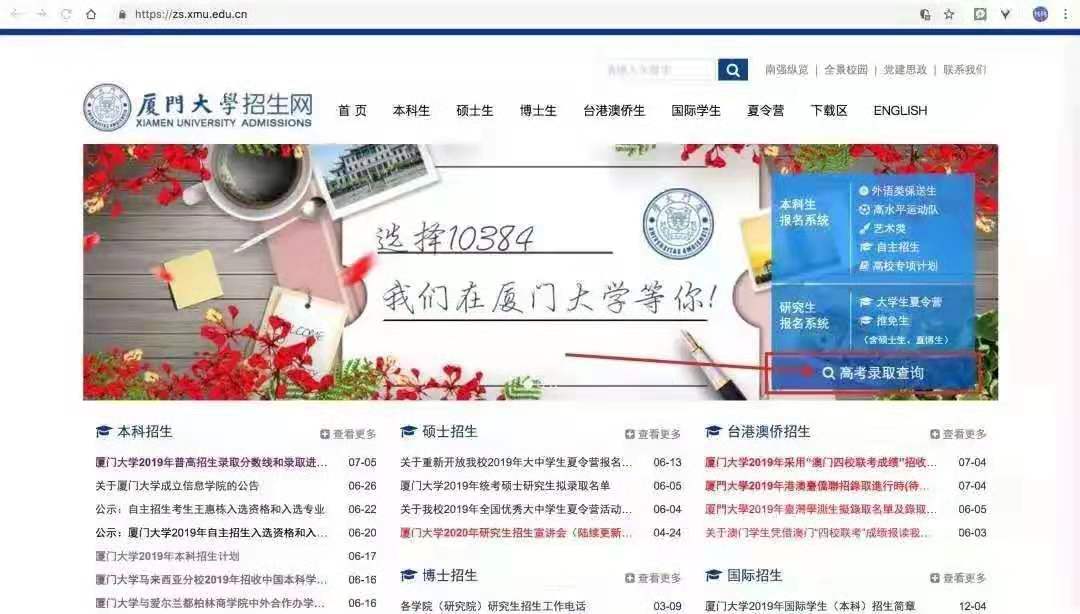This screenshot has width=1080, height=614.
Task: Expand more 台港澳侨招生 news via 查看更多
Action: click(x=958, y=434)
